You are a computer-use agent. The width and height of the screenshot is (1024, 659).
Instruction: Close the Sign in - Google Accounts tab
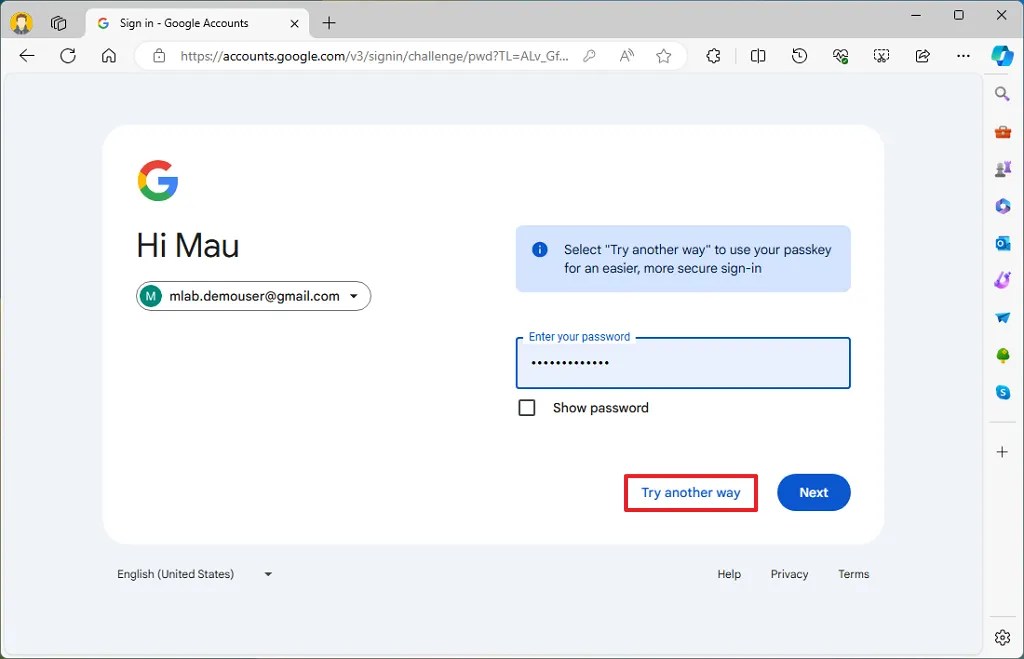pyautogui.click(x=295, y=24)
